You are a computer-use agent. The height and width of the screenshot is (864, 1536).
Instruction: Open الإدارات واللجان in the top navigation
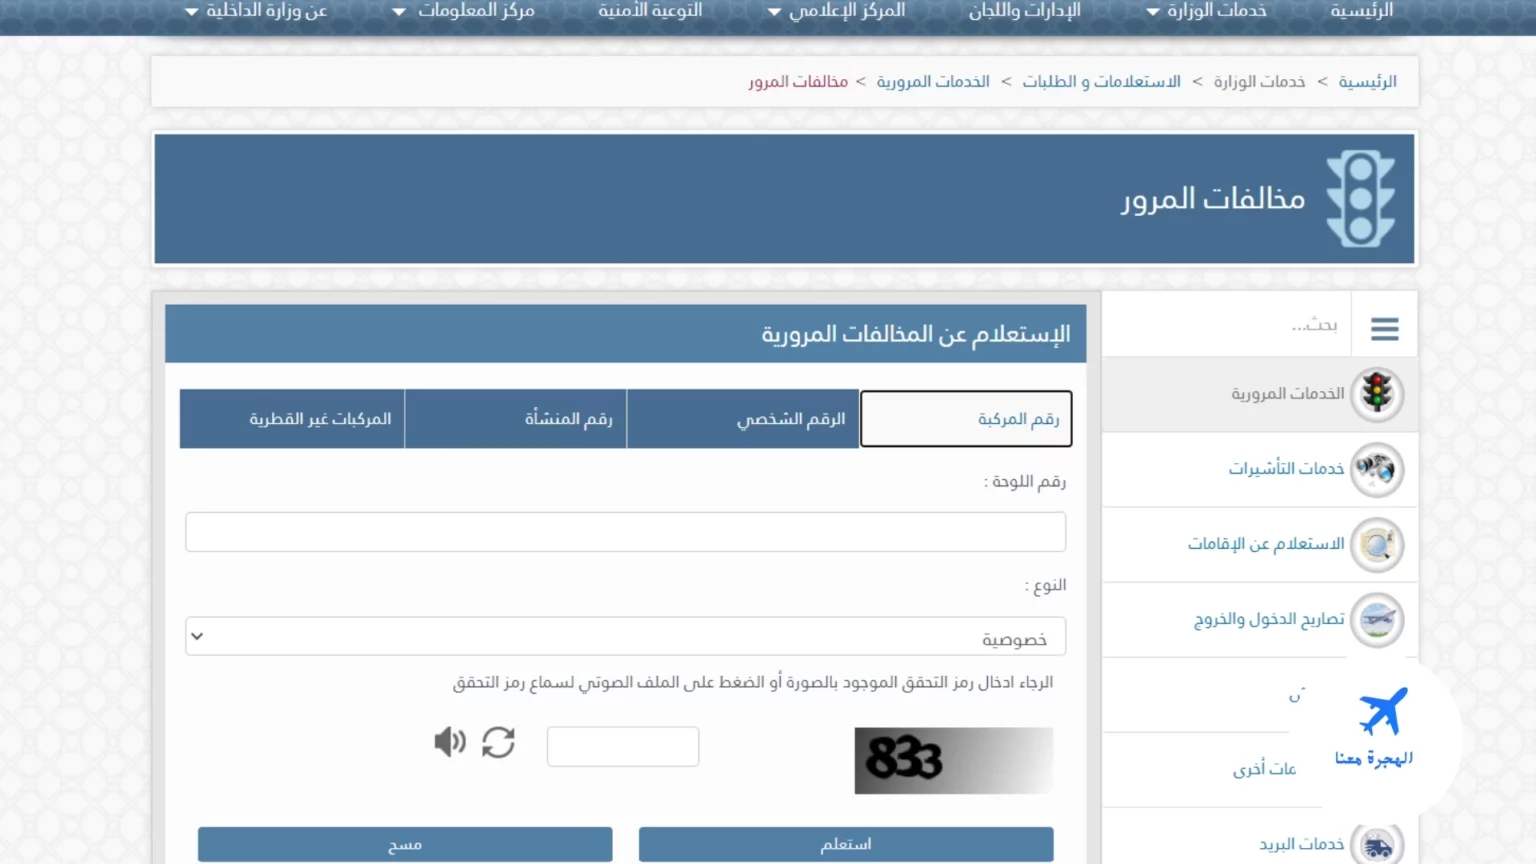click(x=1024, y=11)
